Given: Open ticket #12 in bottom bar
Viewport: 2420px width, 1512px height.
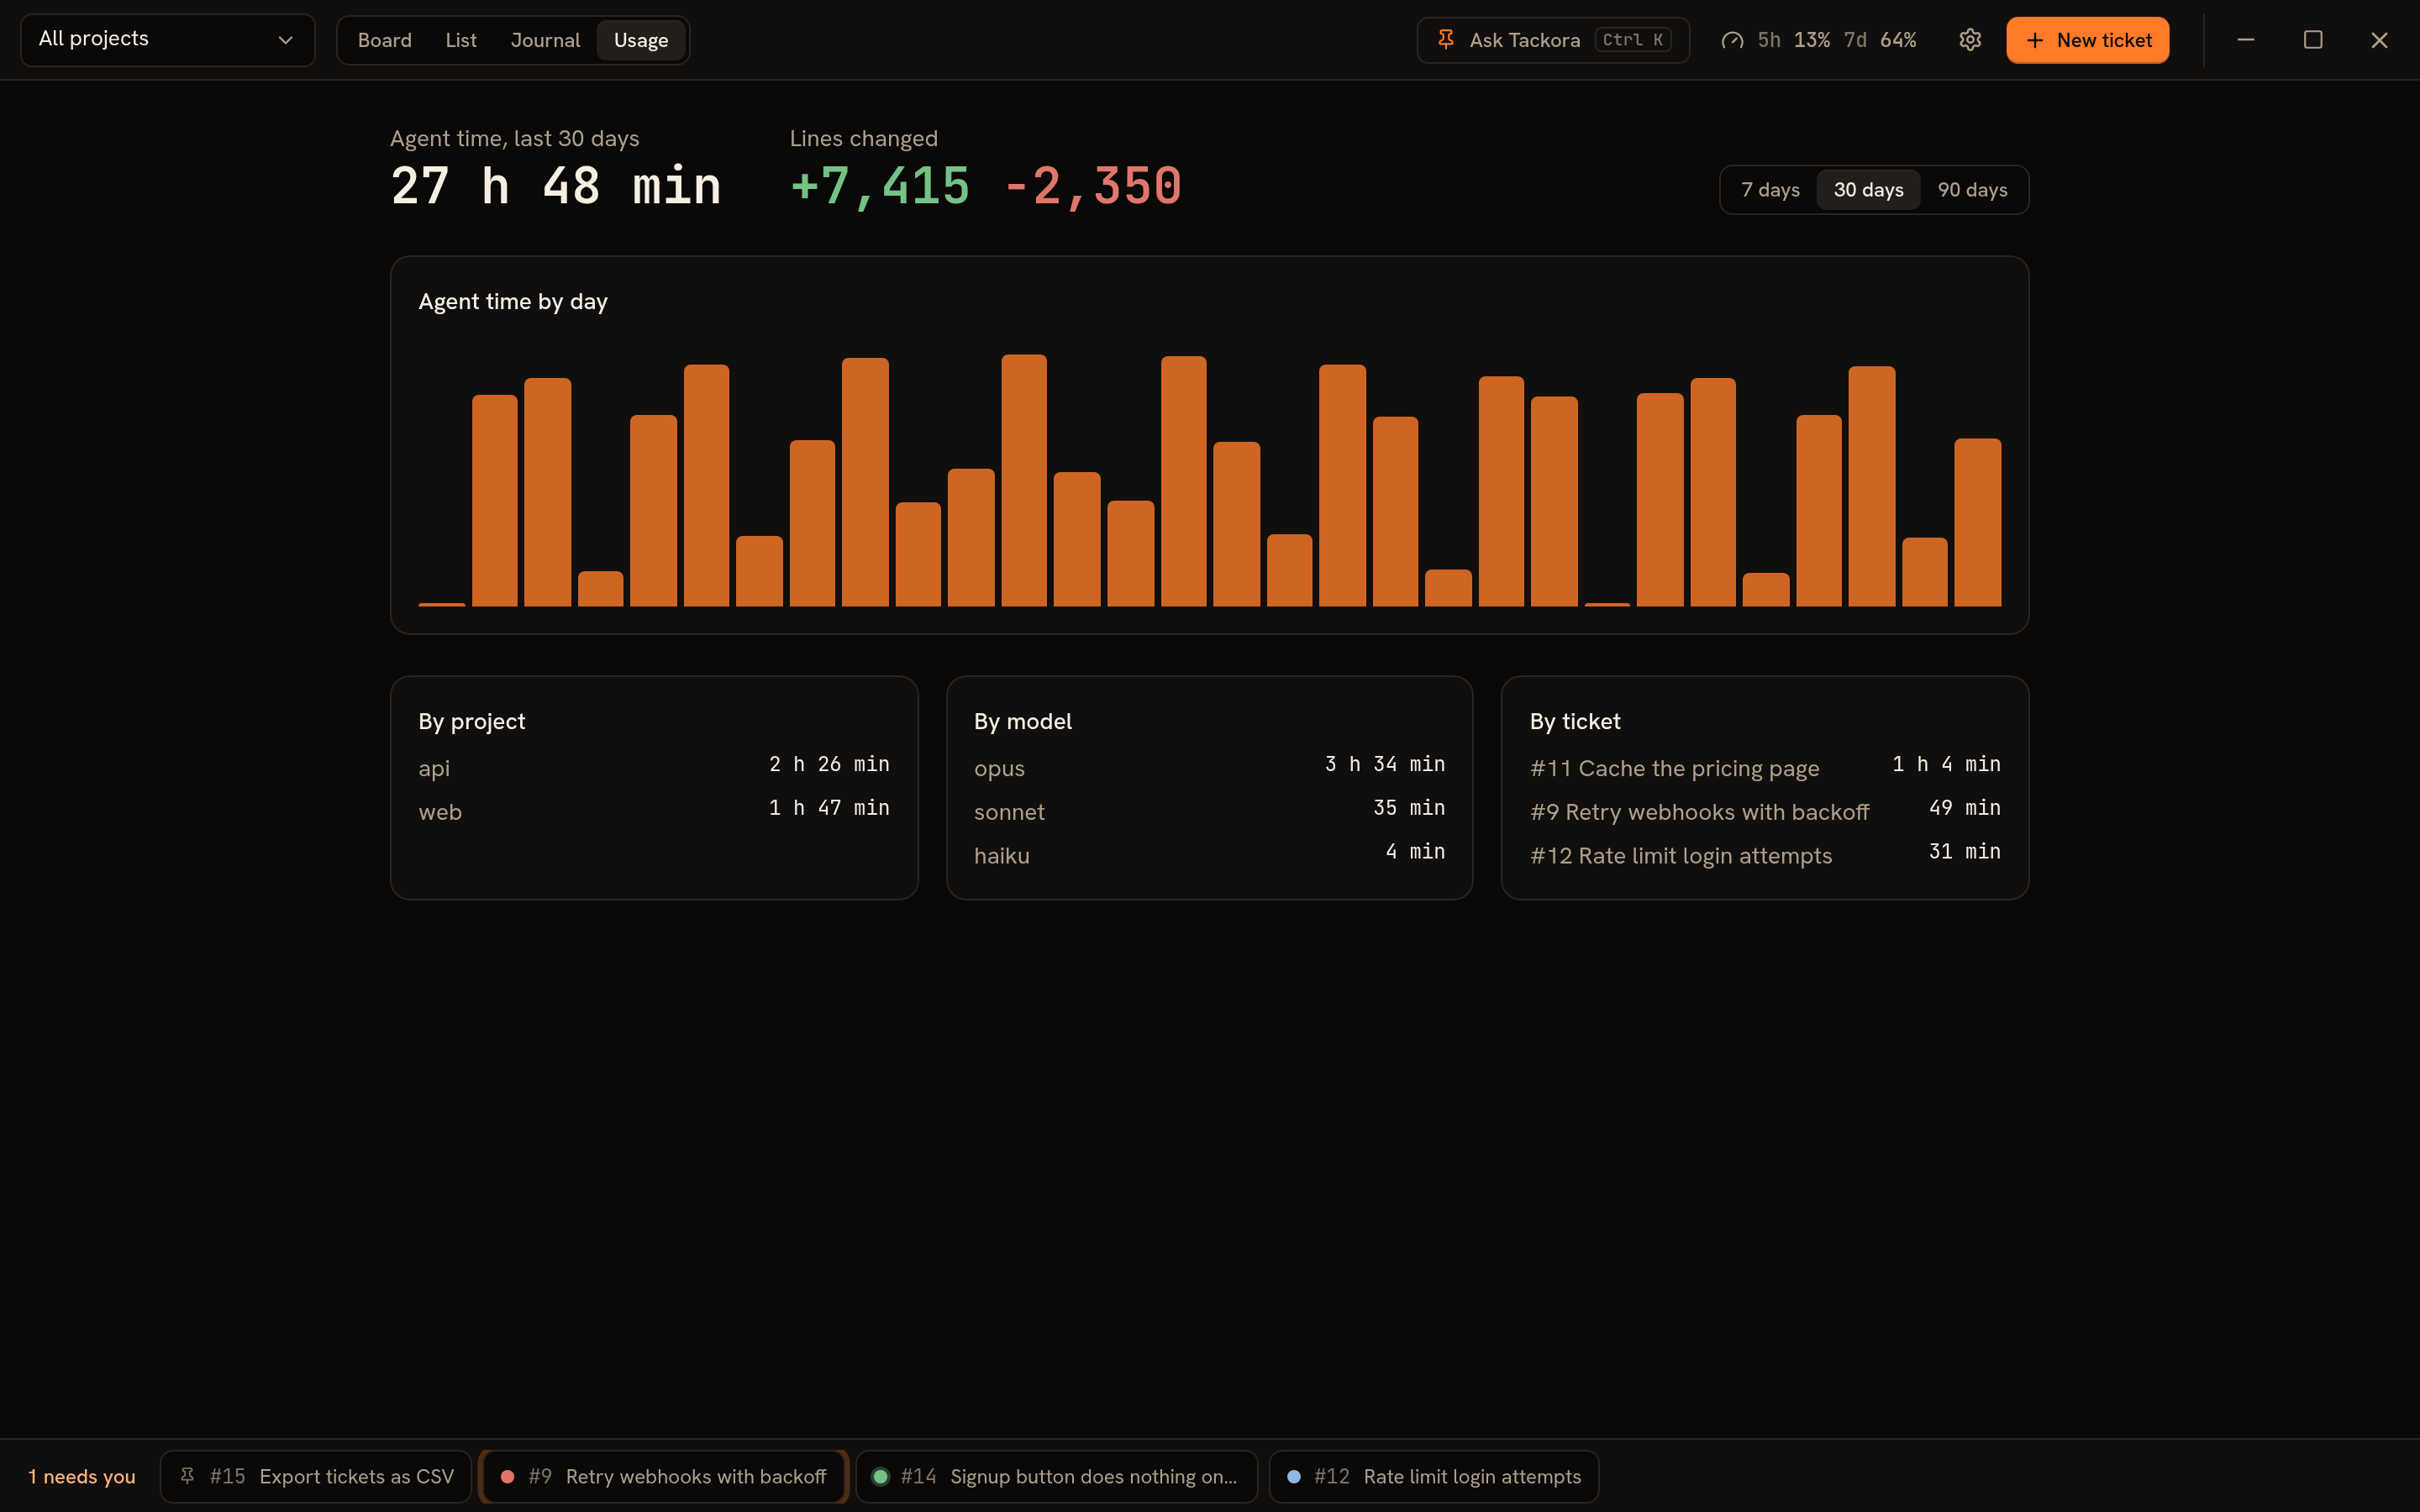Looking at the screenshot, I should click(x=1434, y=1476).
